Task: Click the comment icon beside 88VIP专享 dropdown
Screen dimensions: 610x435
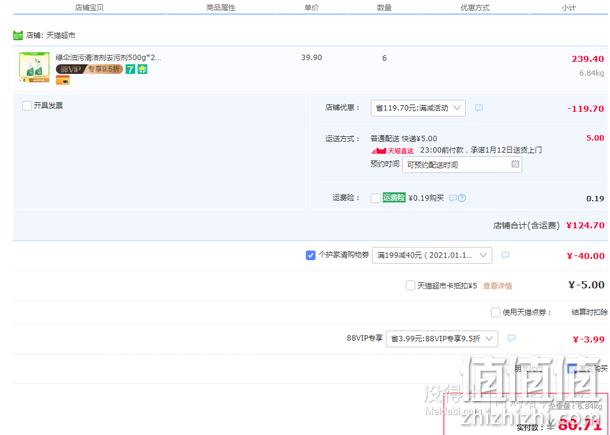Action: point(512,338)
